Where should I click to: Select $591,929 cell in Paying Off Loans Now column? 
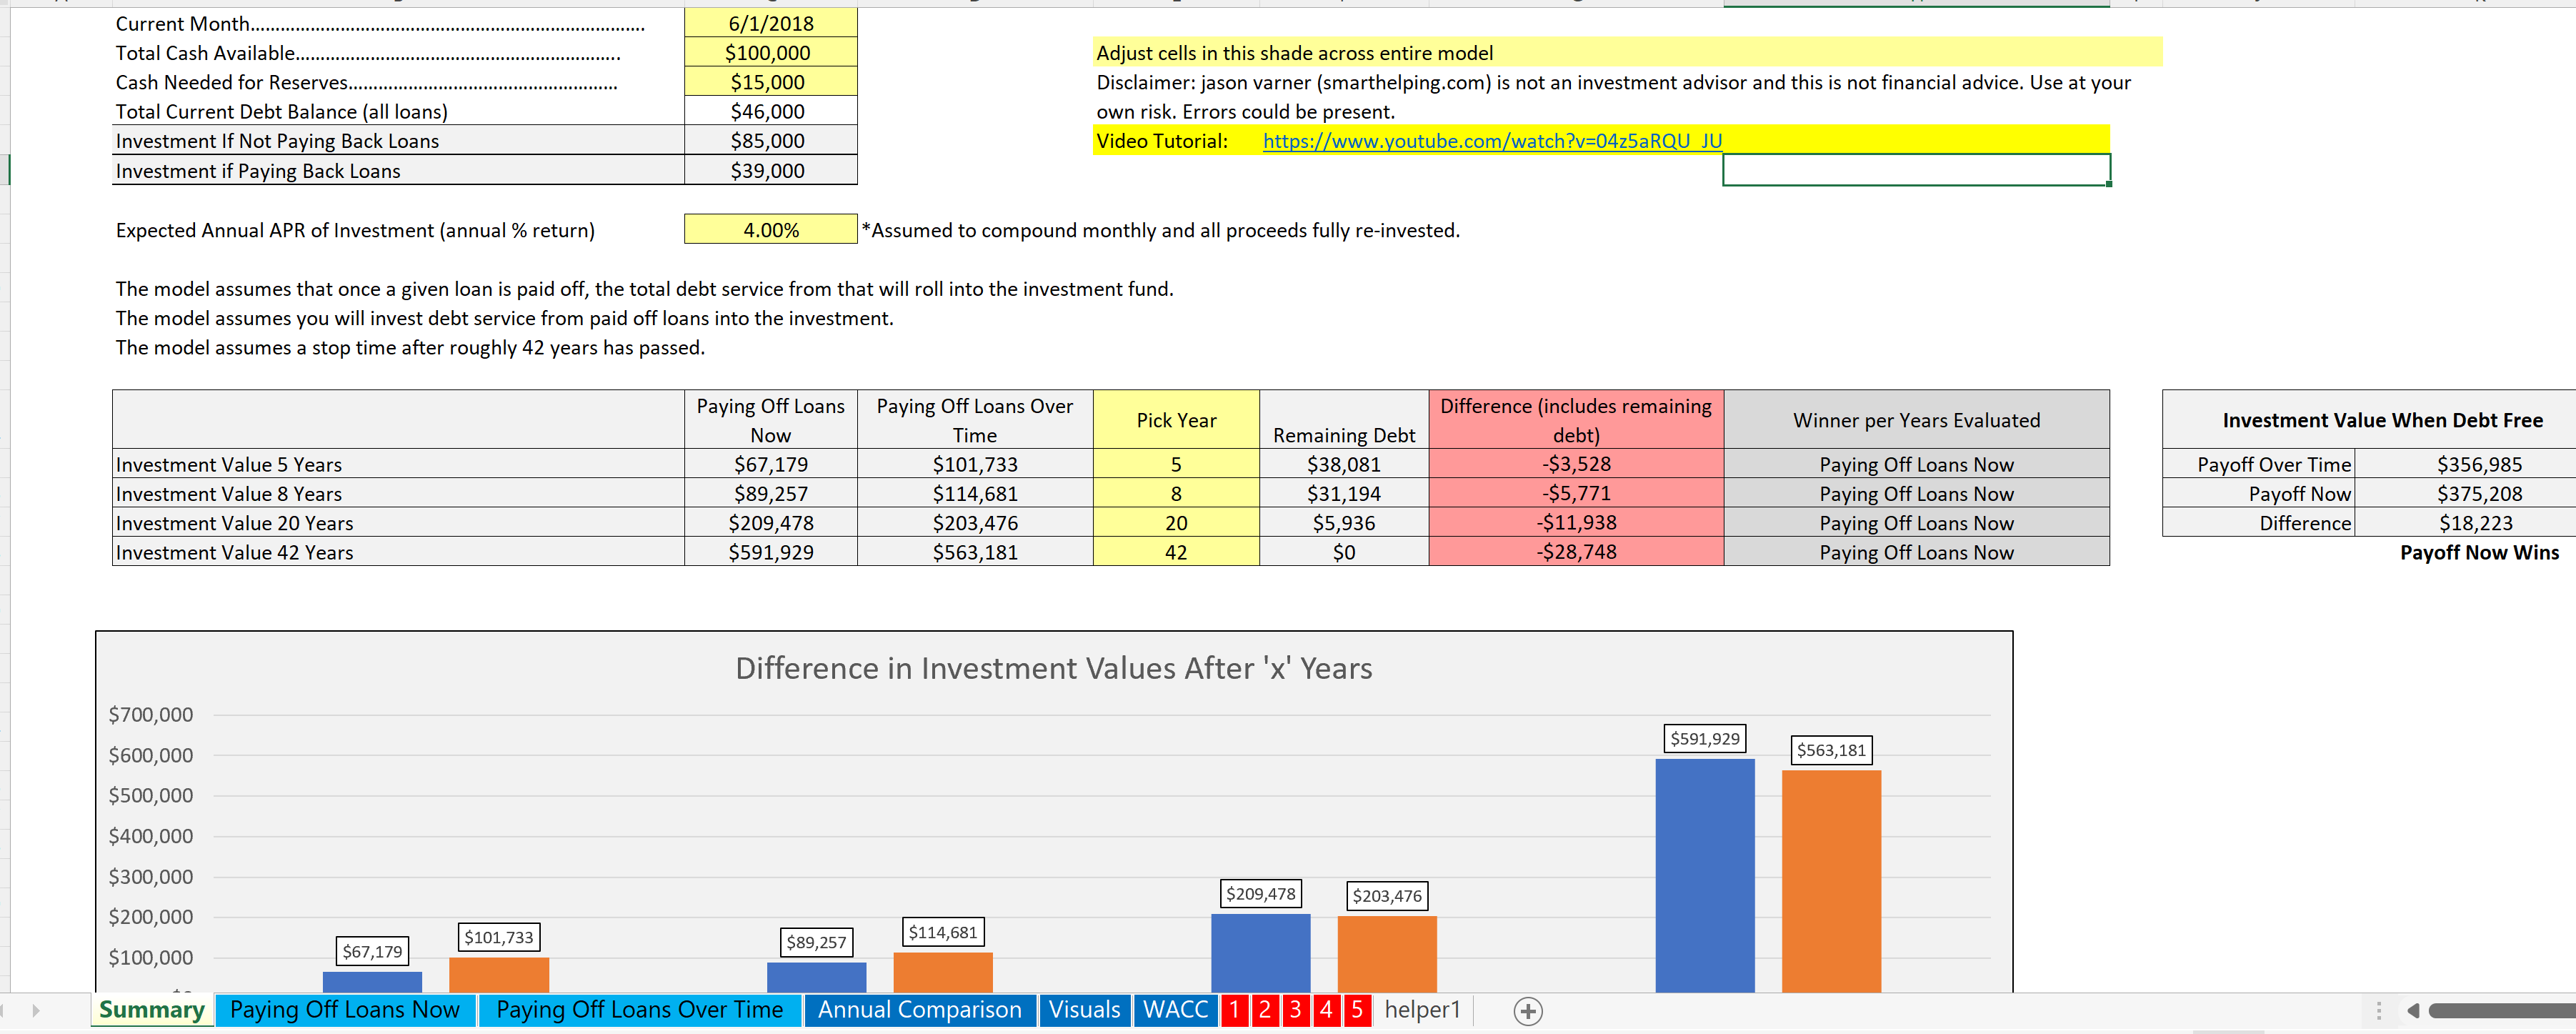tap(771, 552)
